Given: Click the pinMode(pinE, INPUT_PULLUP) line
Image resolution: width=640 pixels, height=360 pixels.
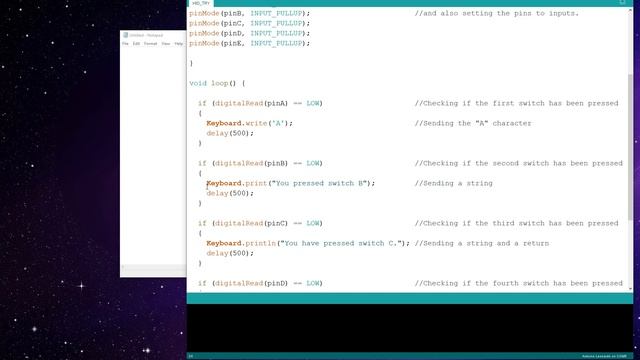Looking at the screenshot, I should click(249, 43).
